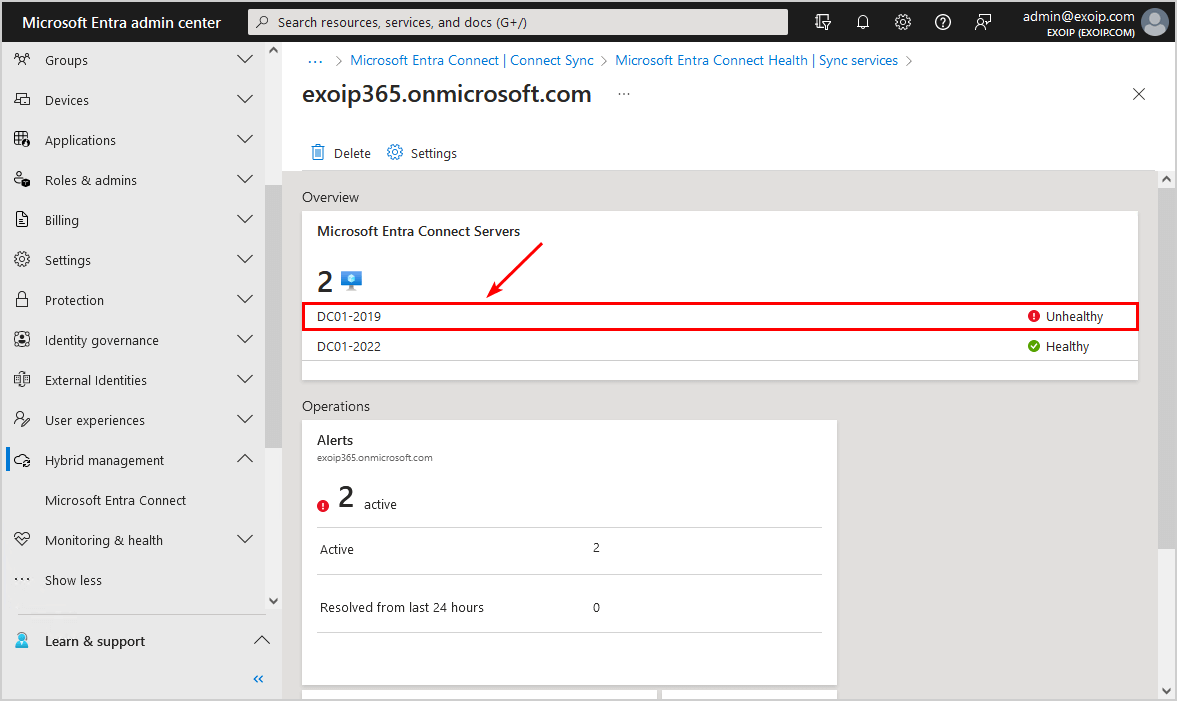
Task: Click the Delete button label
Action: pos(352,153)
